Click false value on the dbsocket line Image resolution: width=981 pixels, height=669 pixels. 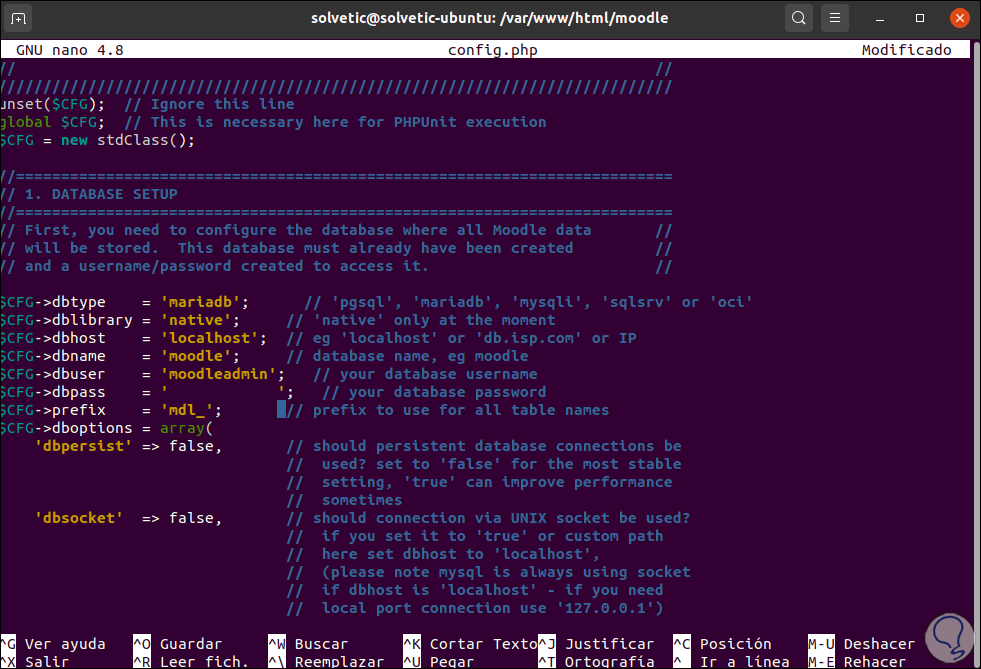point(191,518)
